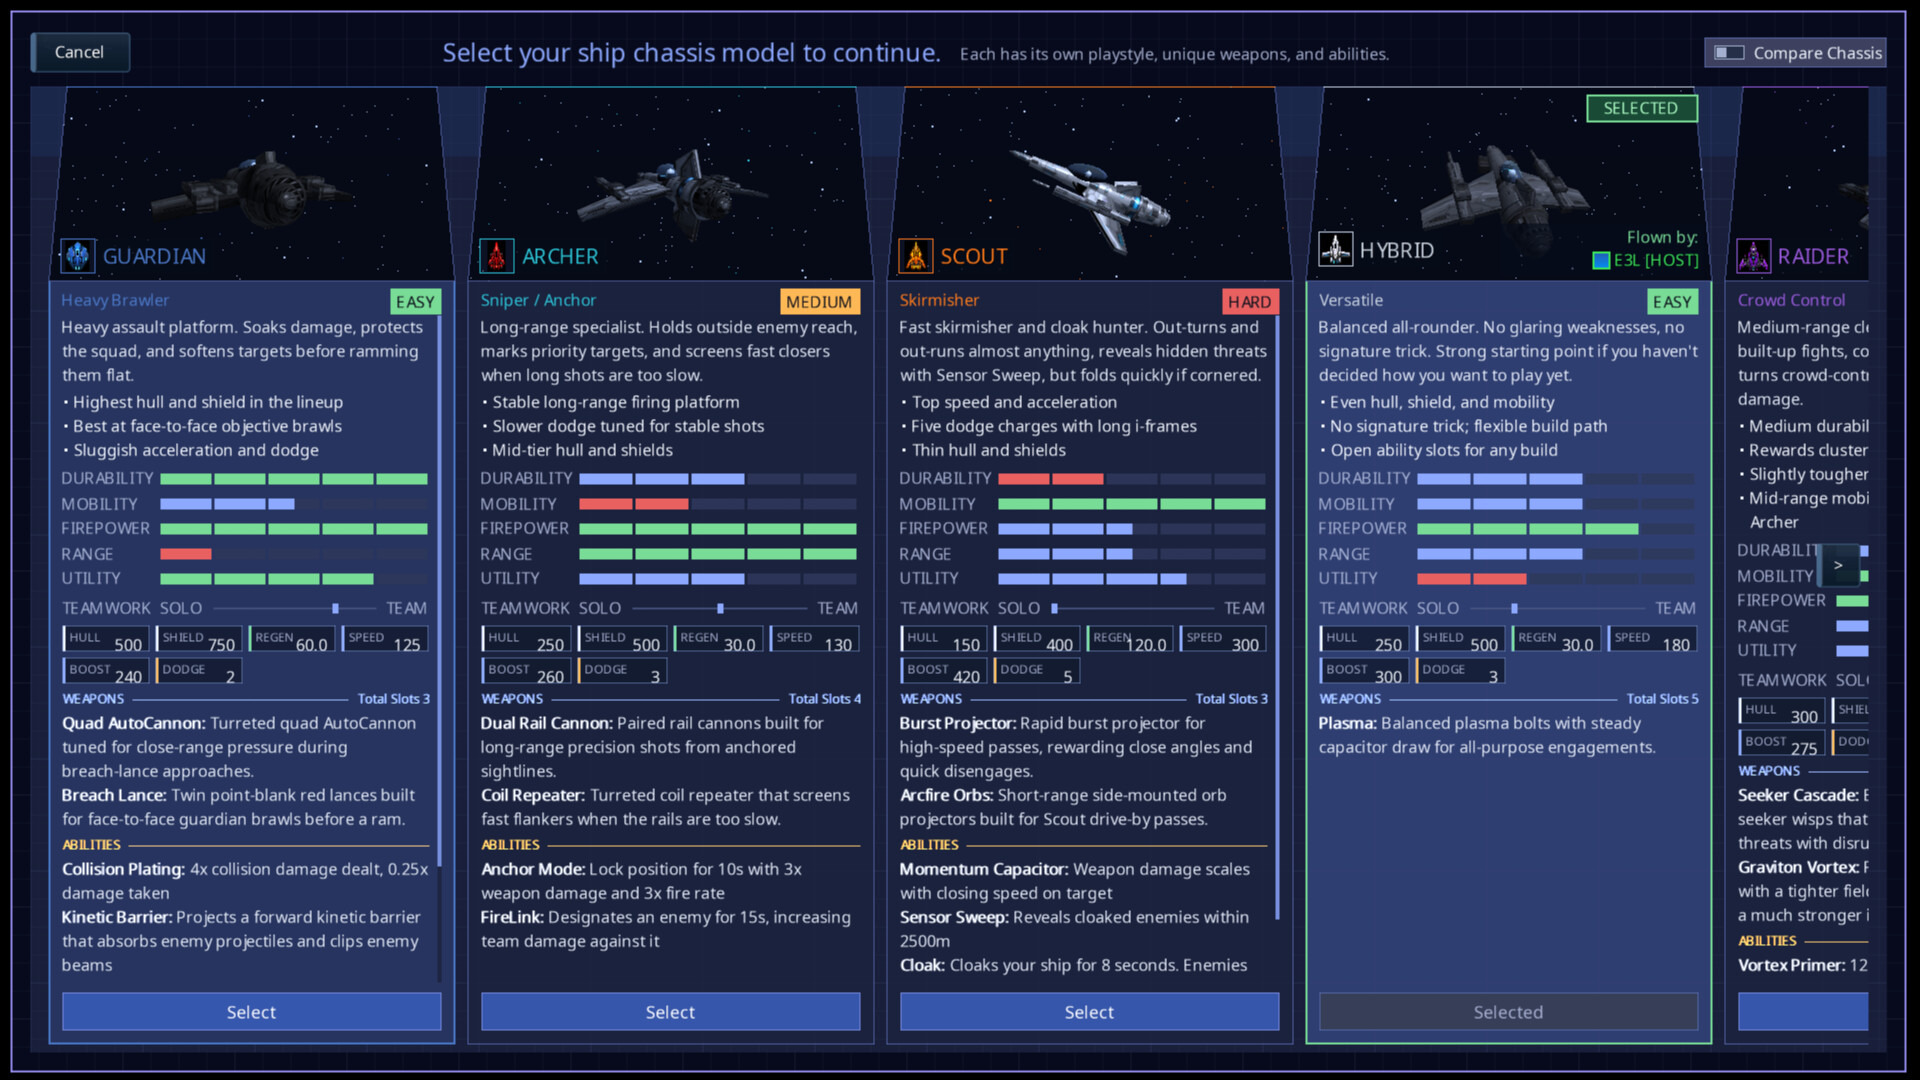This screenshot has width=1920, height=1080.
Task: Click the EASY difficulty badge on Guardian
Action: [x=415, y=302]
